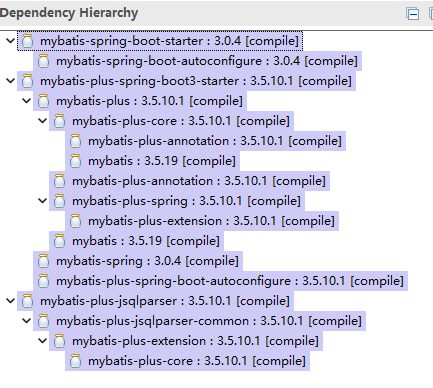Select row "mybatis-plus : 3.5.10.1 [compile]"

(x=140, y=101)
